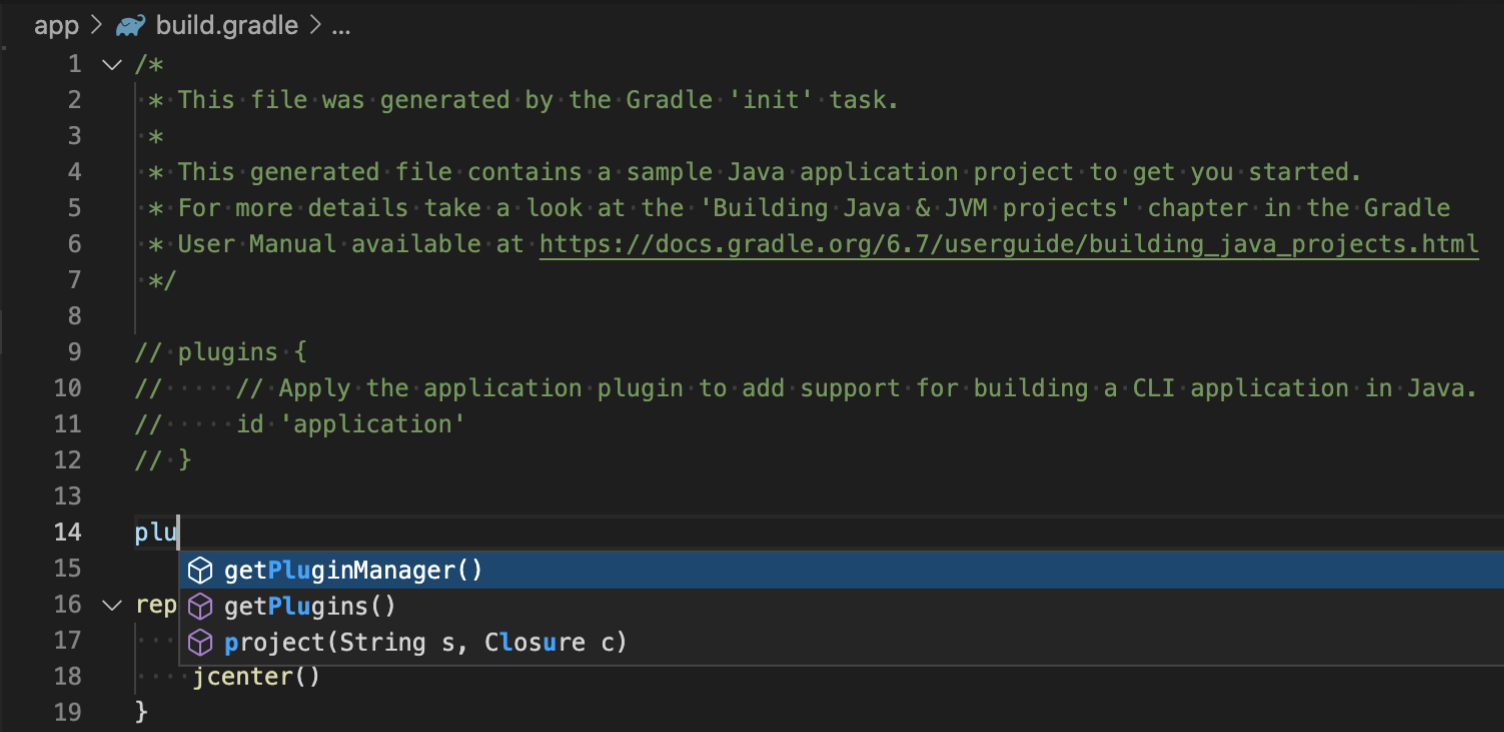
Task: Click the jcenter() call on line 18
Action: [x=255, y=676]
